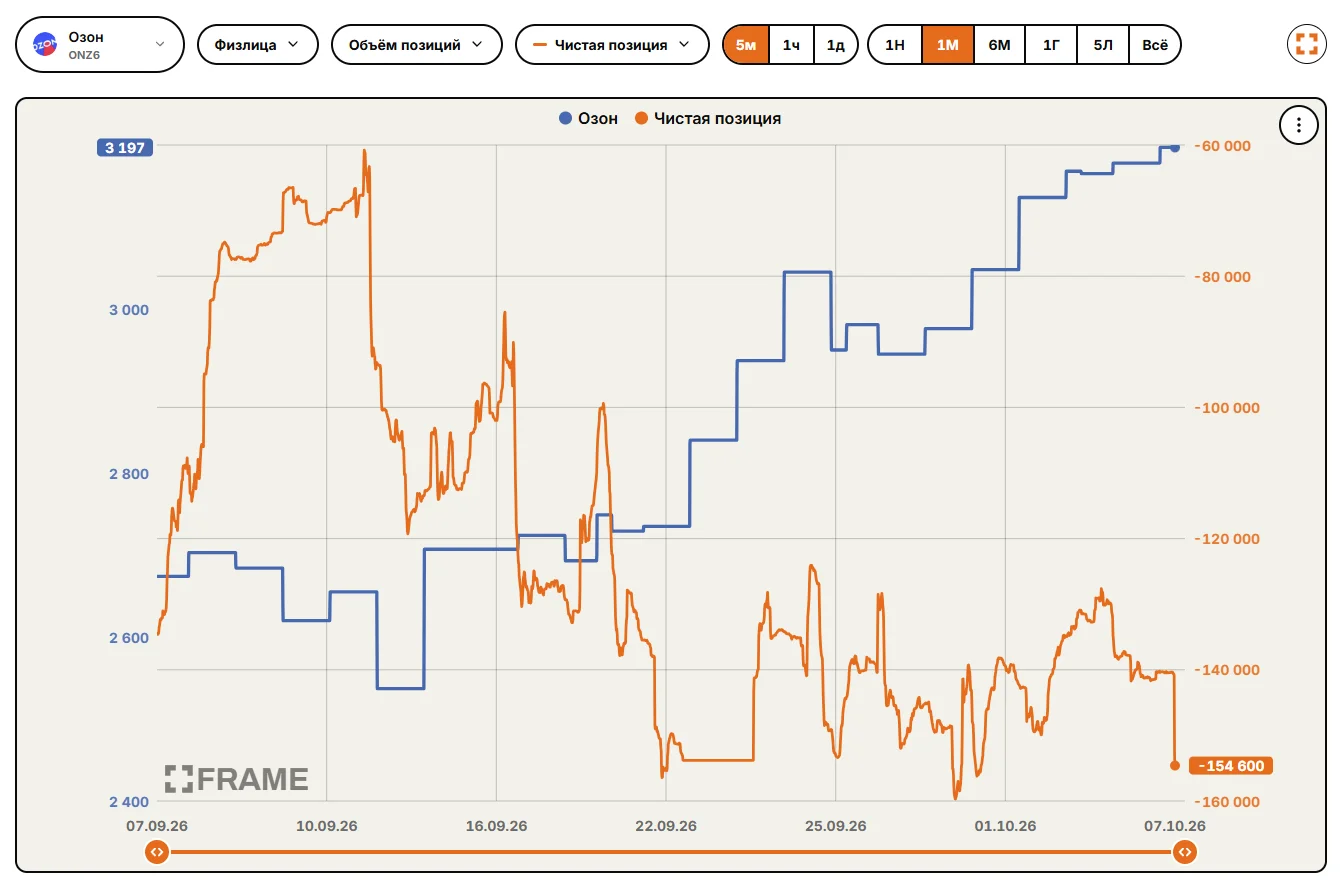This screenshot has width=1341, height=882.
Task: Expand the Озон ONZ6 instrument dropdown
Action: [x=100, y=44]
